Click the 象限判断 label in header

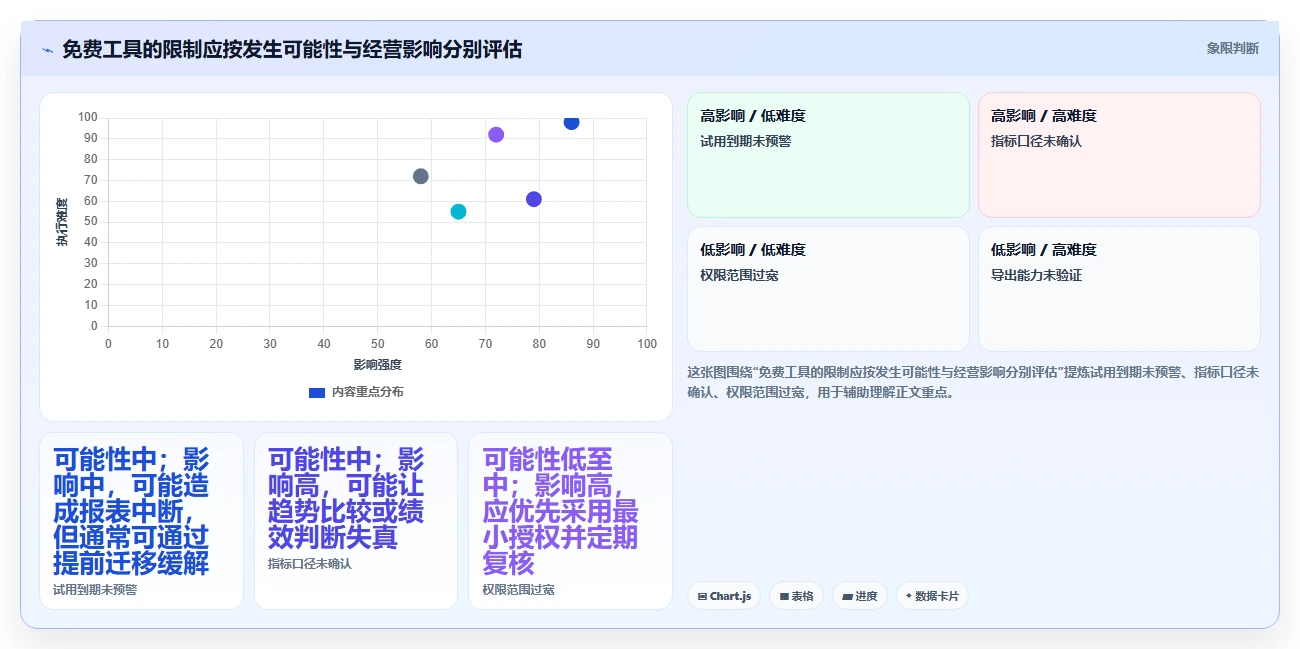point(1232,48)
